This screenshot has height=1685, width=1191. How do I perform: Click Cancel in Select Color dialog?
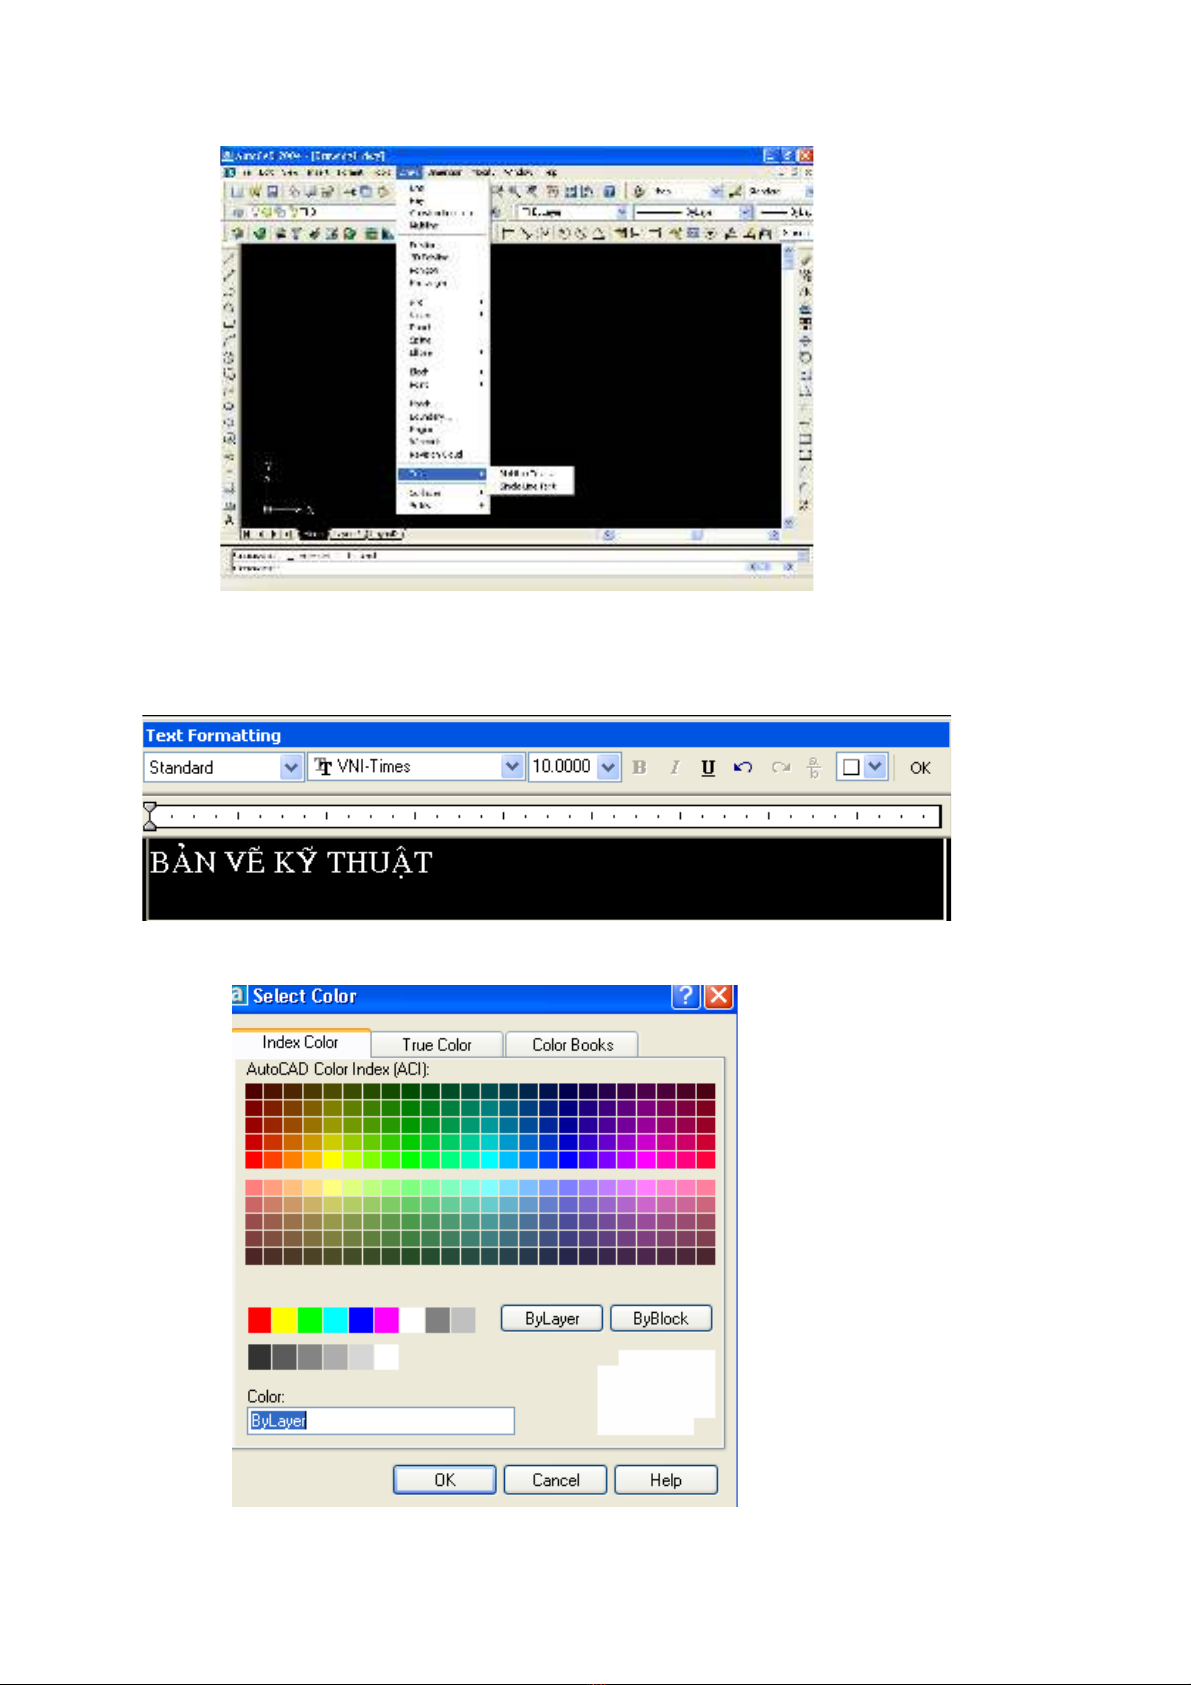(555, 1480)
